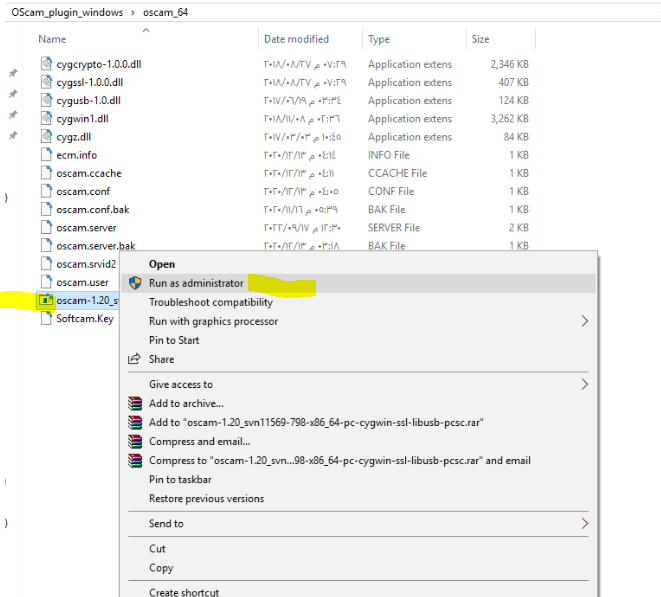This screenshot has height=597, width=661.
Task: Click WinRAR icon beside Compress to rar and email
Action: [x=135, y=460]
